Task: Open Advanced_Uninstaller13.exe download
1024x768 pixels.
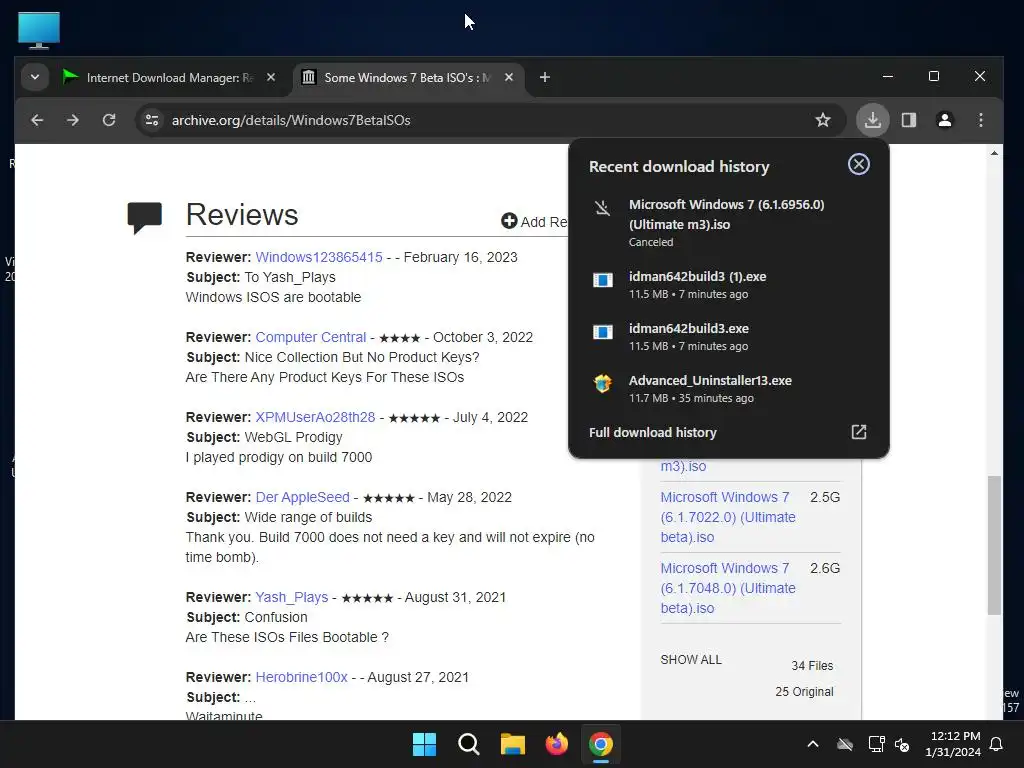Action: pos(729,389)
